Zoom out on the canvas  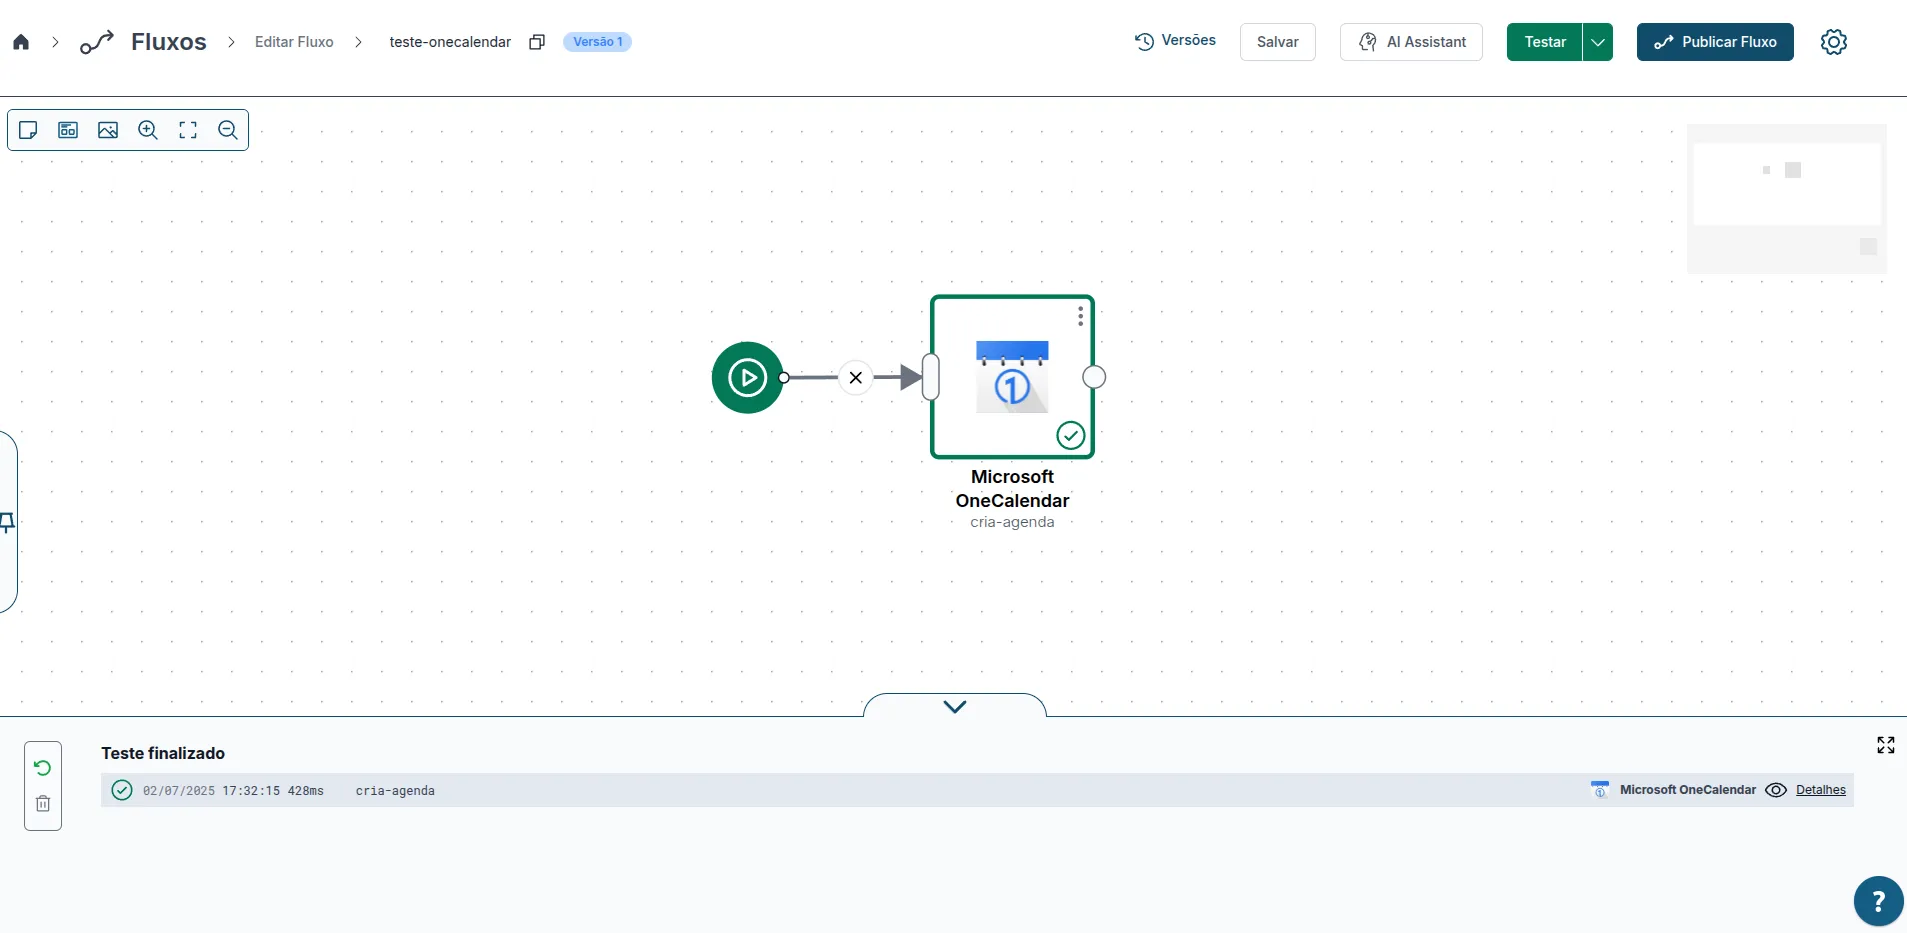coord(228,130)
